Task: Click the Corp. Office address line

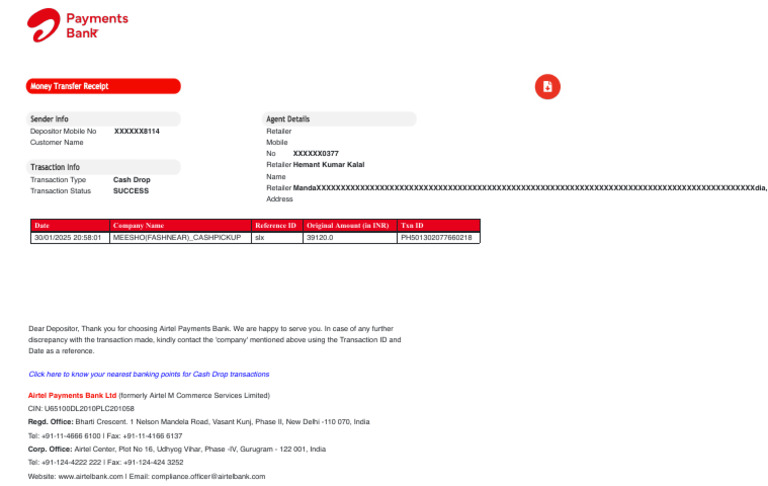Action: click(177, 449)
